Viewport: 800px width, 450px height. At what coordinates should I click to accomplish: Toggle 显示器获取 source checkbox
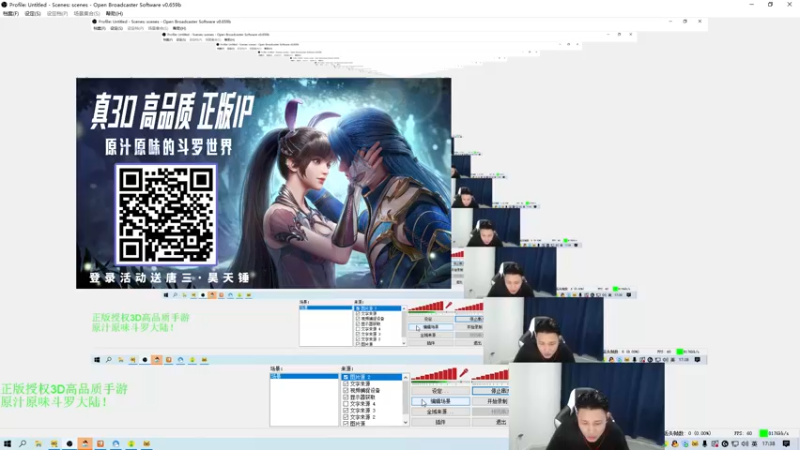point(346,397)
